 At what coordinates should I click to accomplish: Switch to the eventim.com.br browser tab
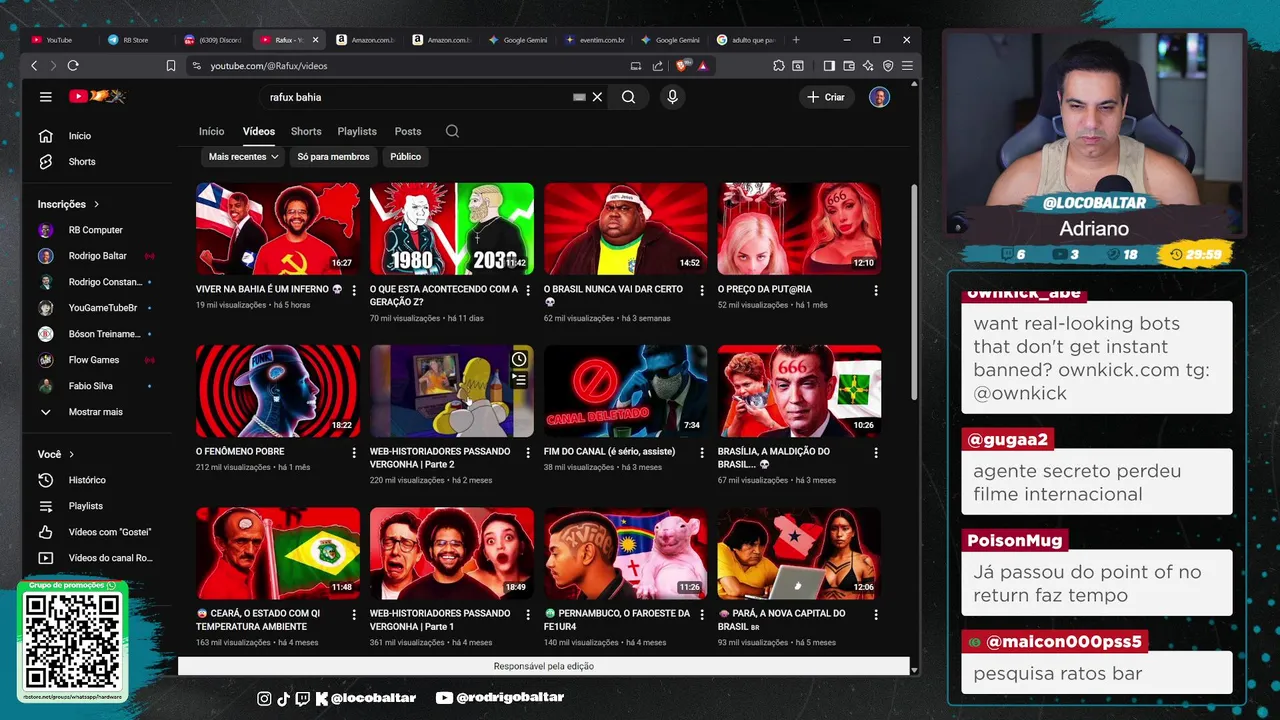click(594, 40)
